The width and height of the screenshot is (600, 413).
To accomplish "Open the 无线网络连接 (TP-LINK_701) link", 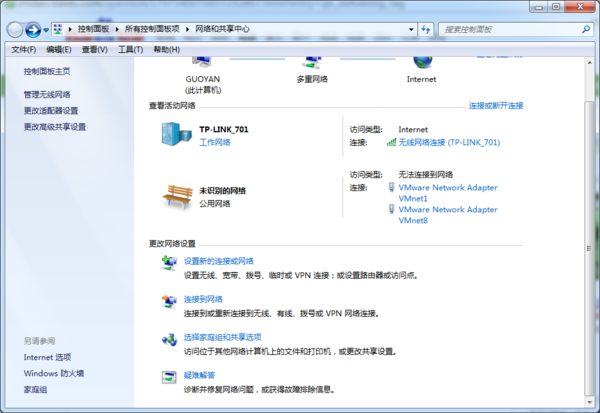I will 448,142.
